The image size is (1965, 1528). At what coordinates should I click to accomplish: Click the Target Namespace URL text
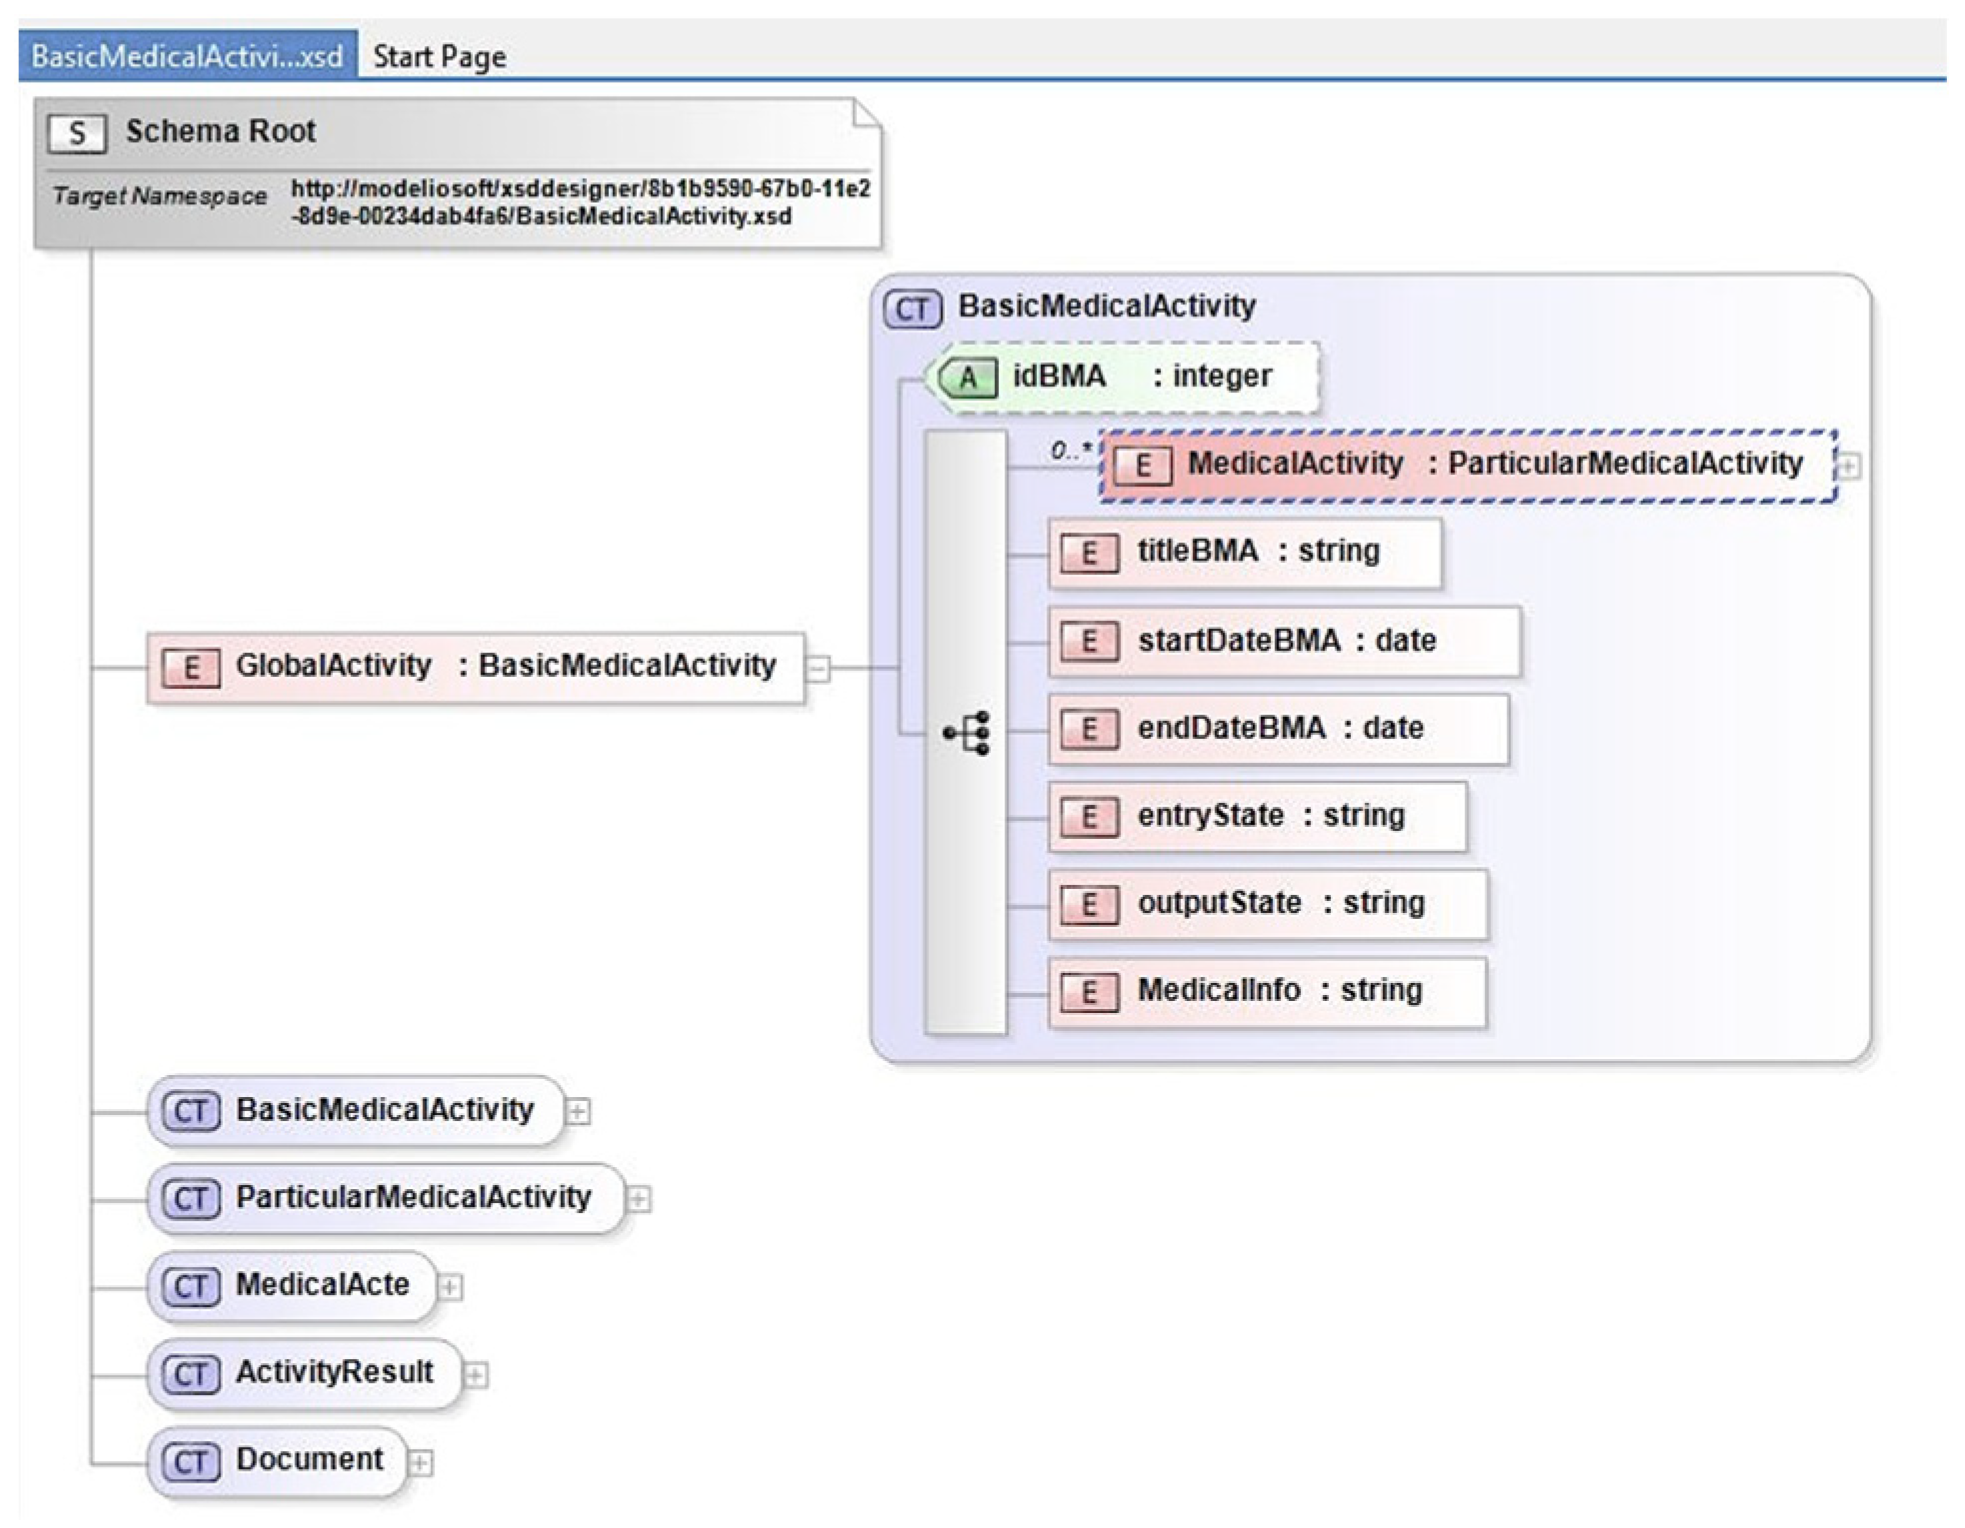tap(580, 202)
